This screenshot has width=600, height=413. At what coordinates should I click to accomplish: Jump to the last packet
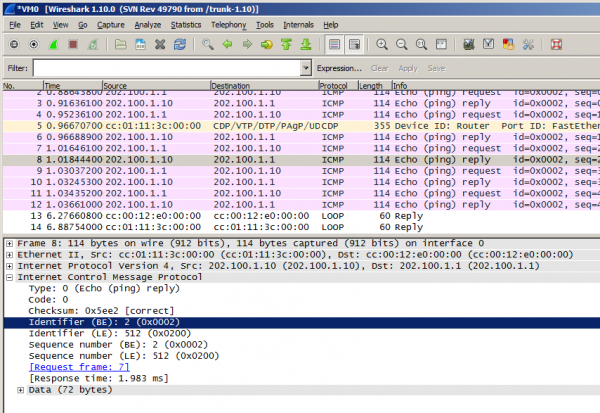pos(306,44)
